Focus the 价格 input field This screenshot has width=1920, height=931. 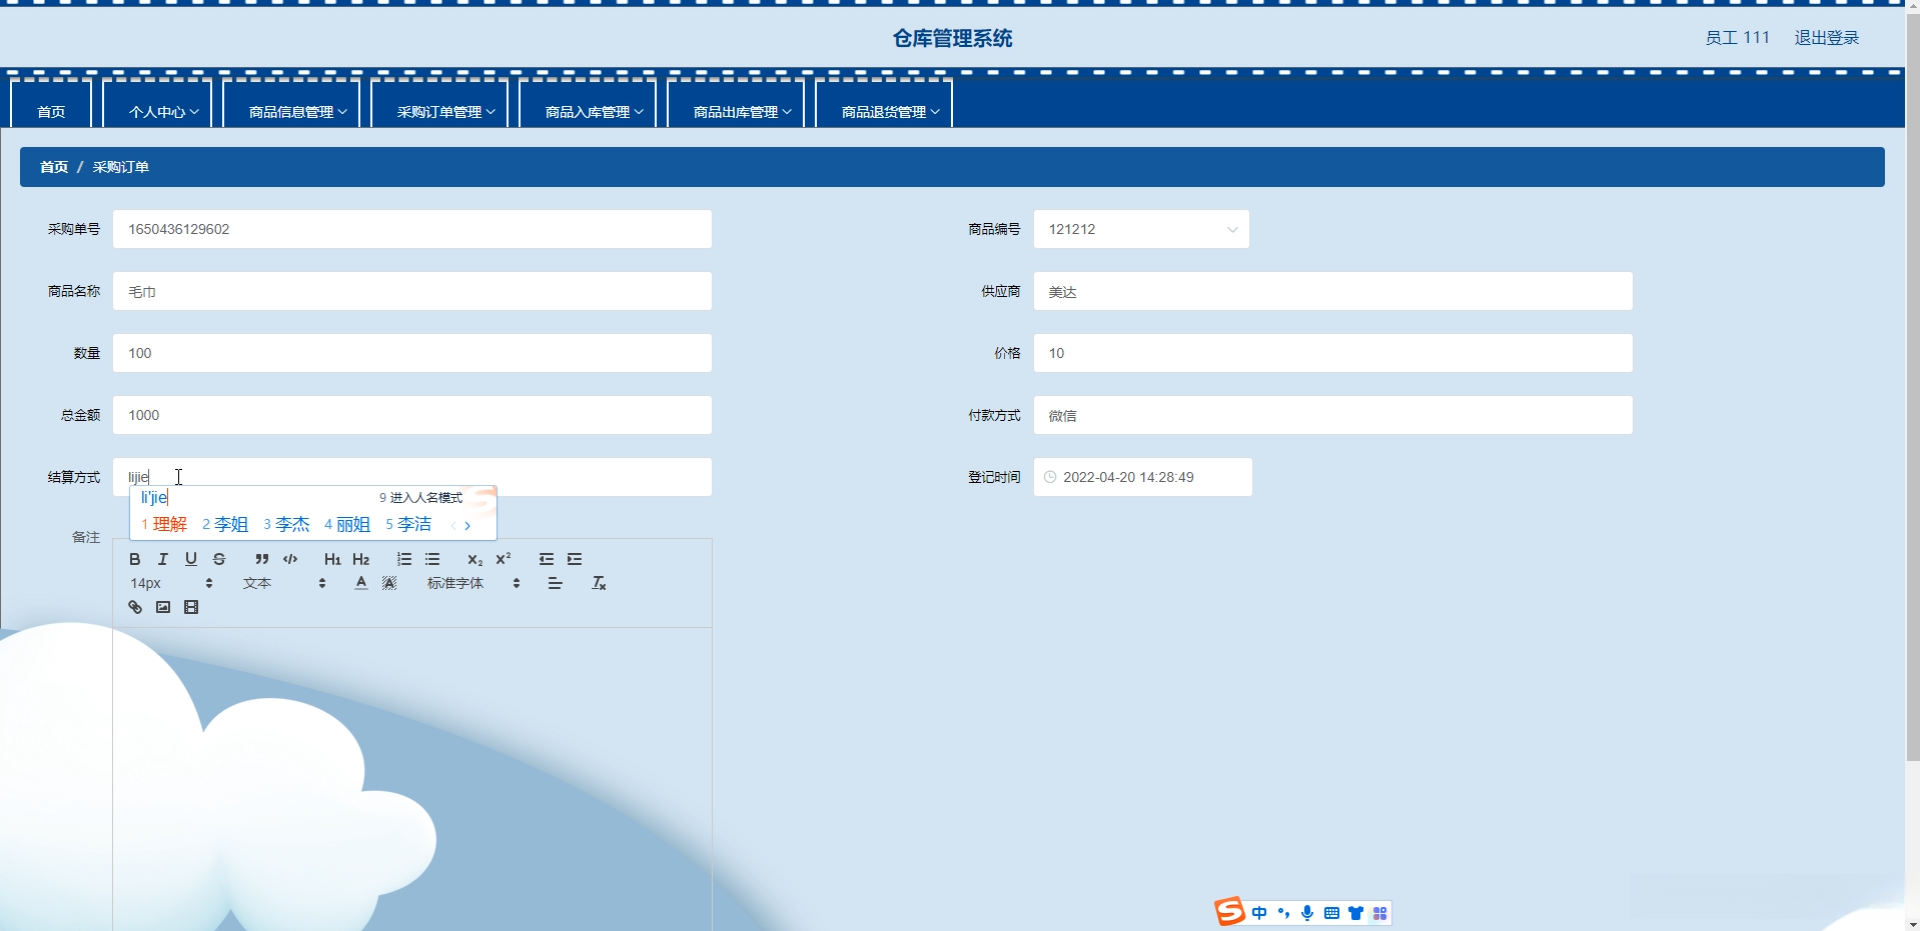[x=1333, y=353]
